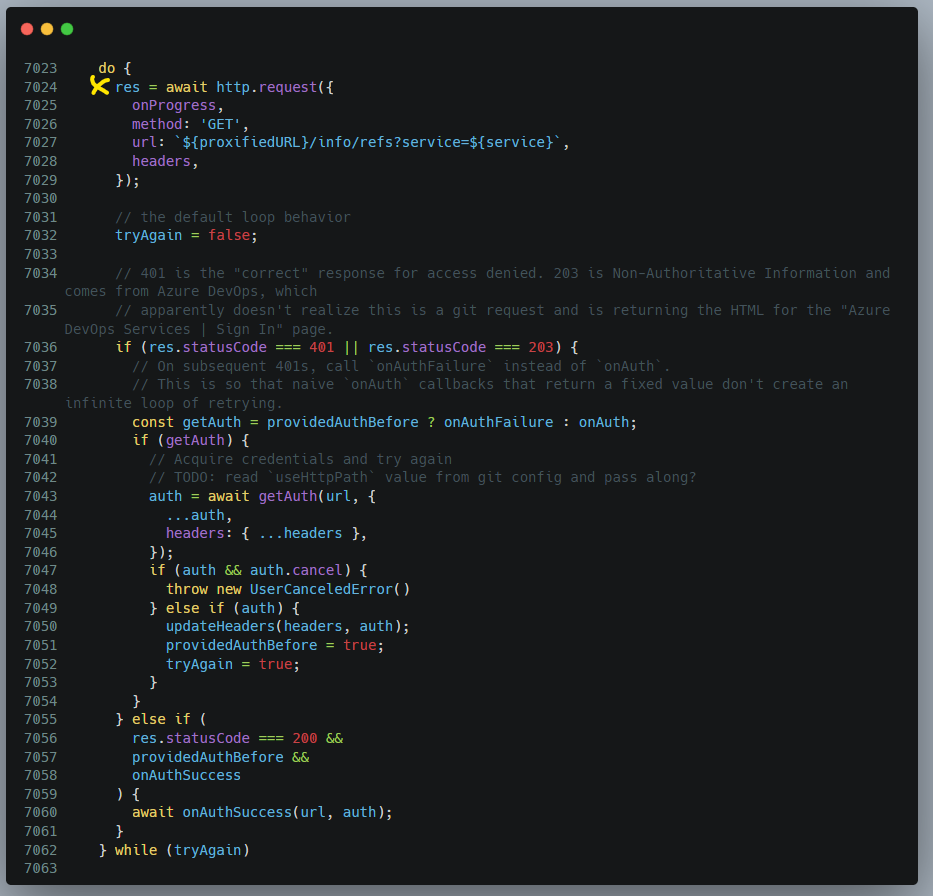Click line number 7046
The height and width of the screenshot is (896, 933).
40,552
